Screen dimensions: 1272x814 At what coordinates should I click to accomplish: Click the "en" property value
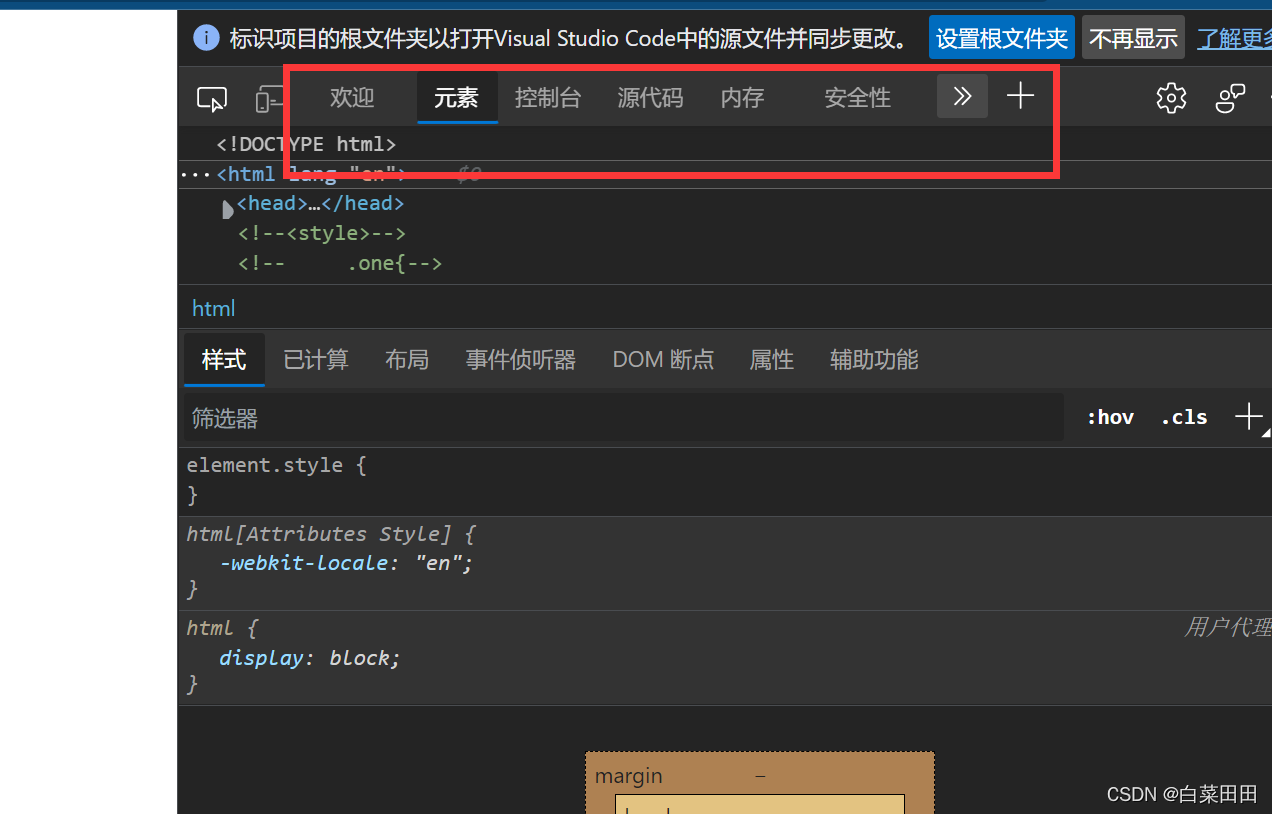[x=439, y=563]
